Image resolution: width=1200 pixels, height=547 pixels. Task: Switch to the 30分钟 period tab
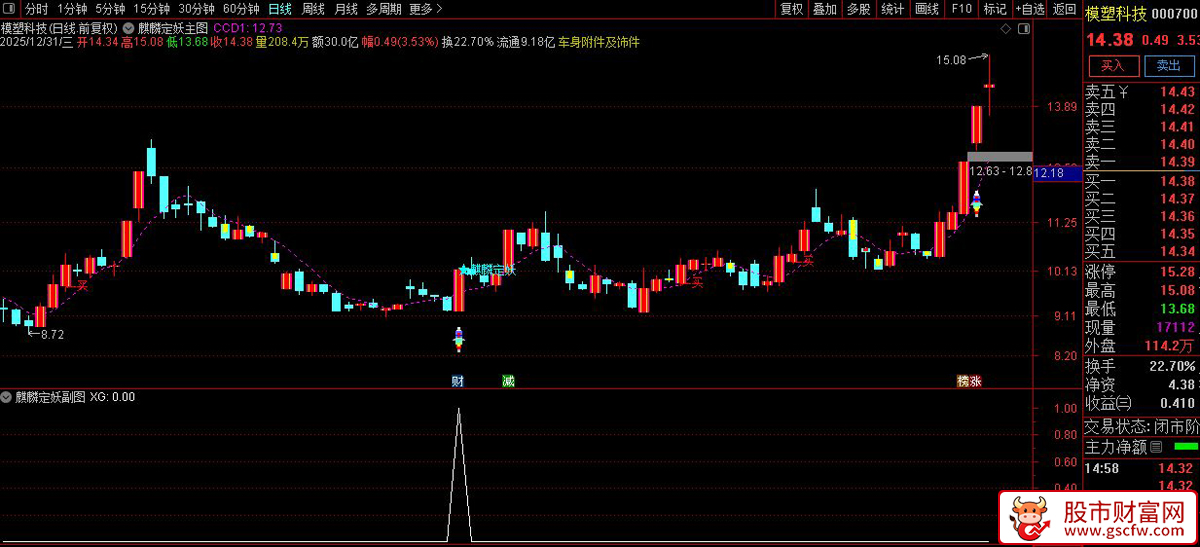coord(197,9)
